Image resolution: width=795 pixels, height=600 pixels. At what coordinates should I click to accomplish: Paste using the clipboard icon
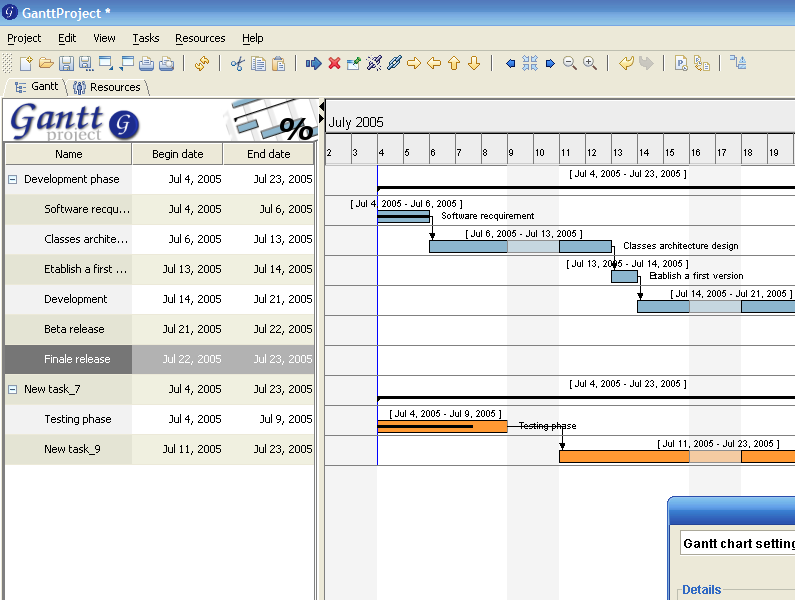pyautogui.click(x=278, y=63)
